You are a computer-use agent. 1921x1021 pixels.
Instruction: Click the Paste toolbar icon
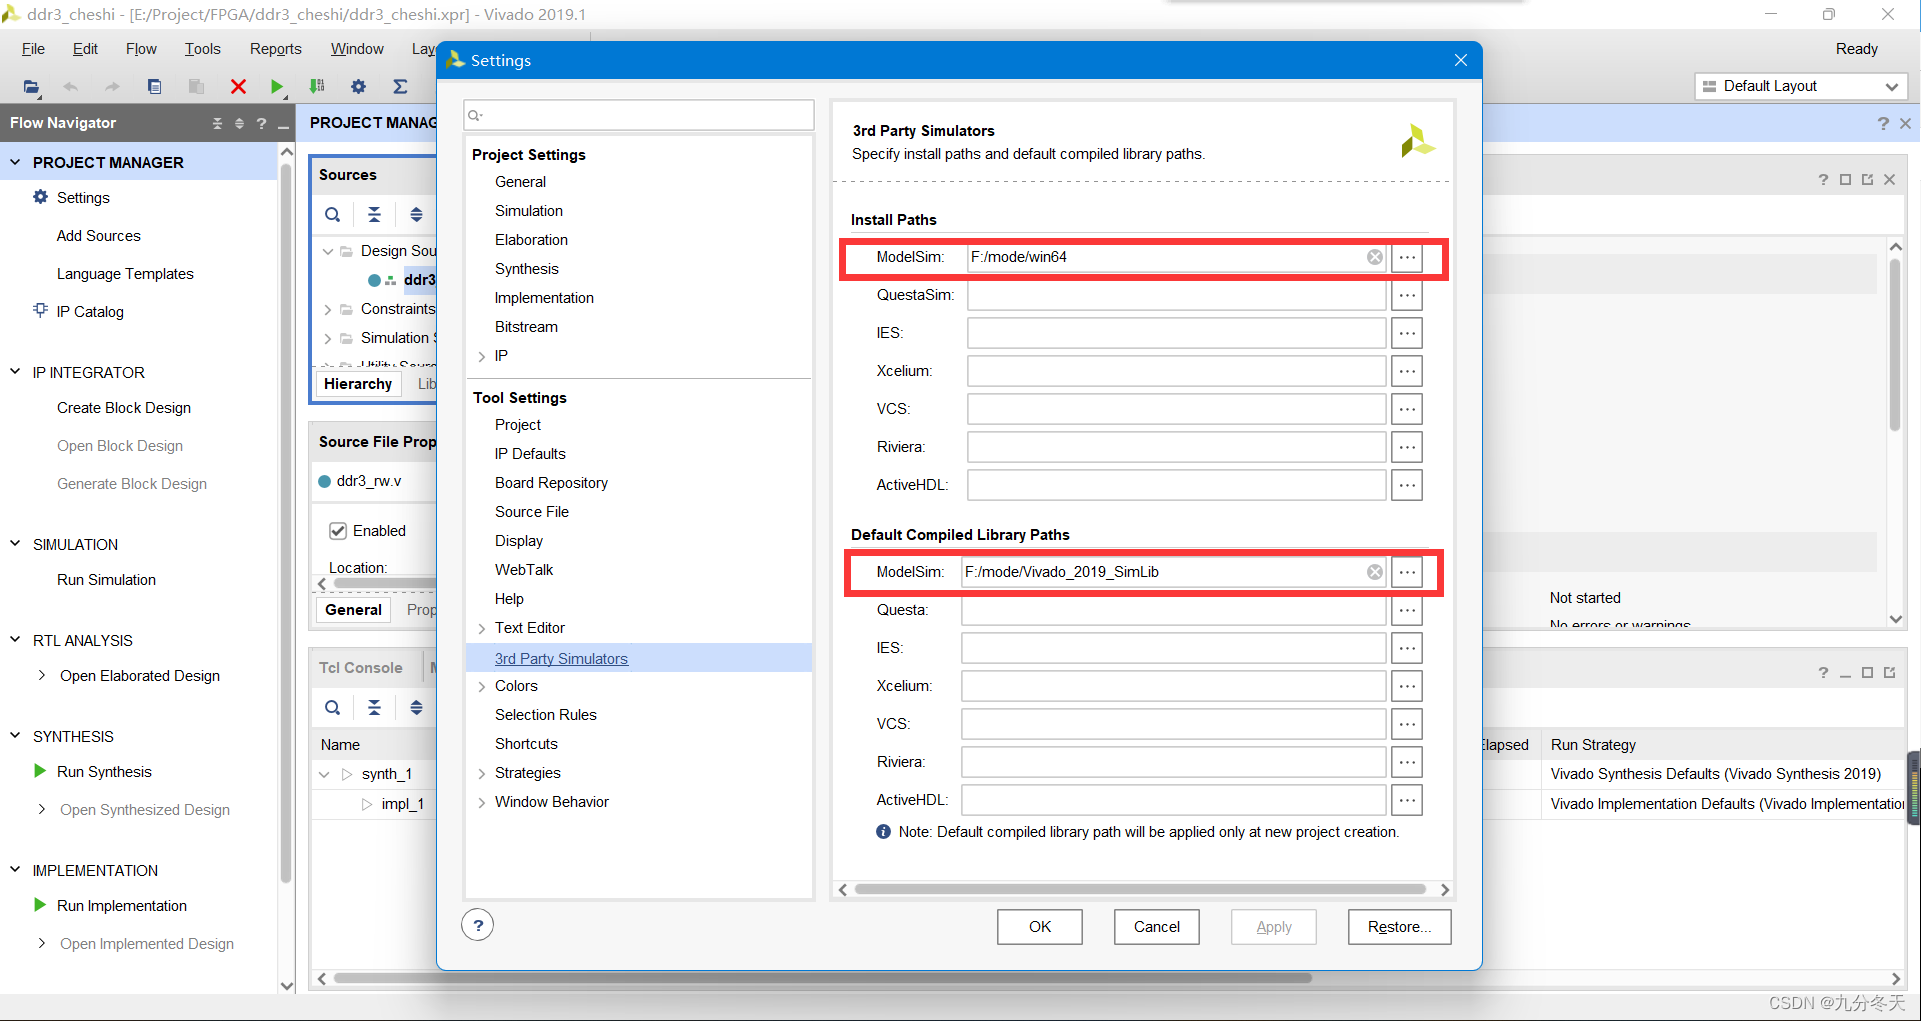click(x=196, y=87)
